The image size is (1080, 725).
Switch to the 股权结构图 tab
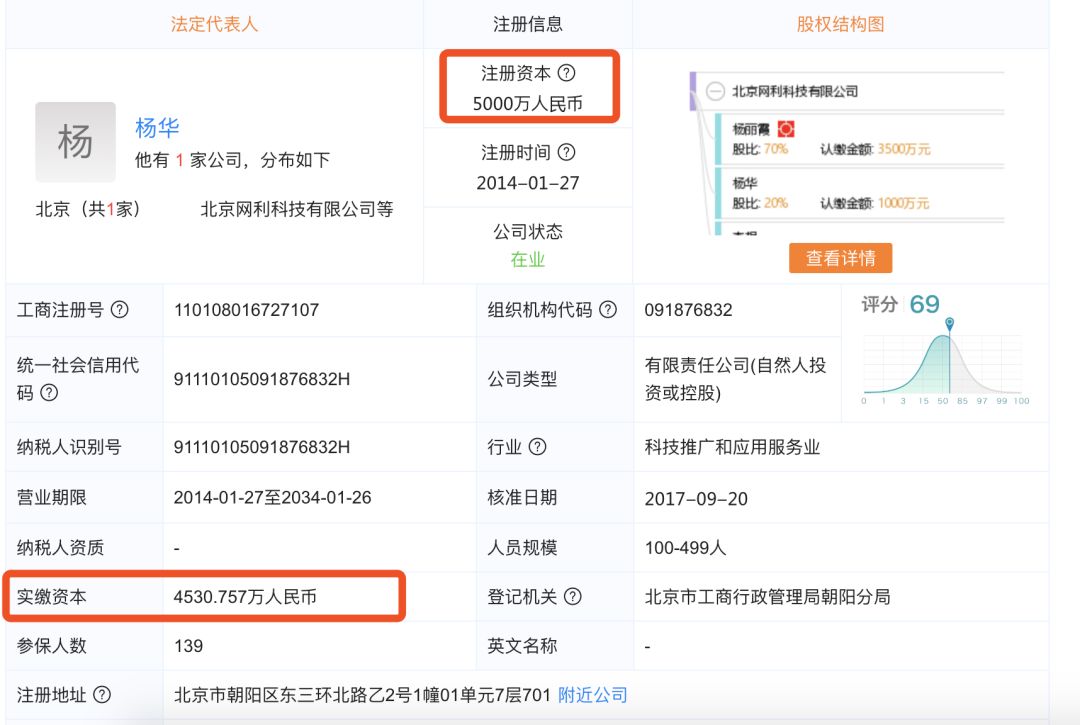[x=840, y=23]
